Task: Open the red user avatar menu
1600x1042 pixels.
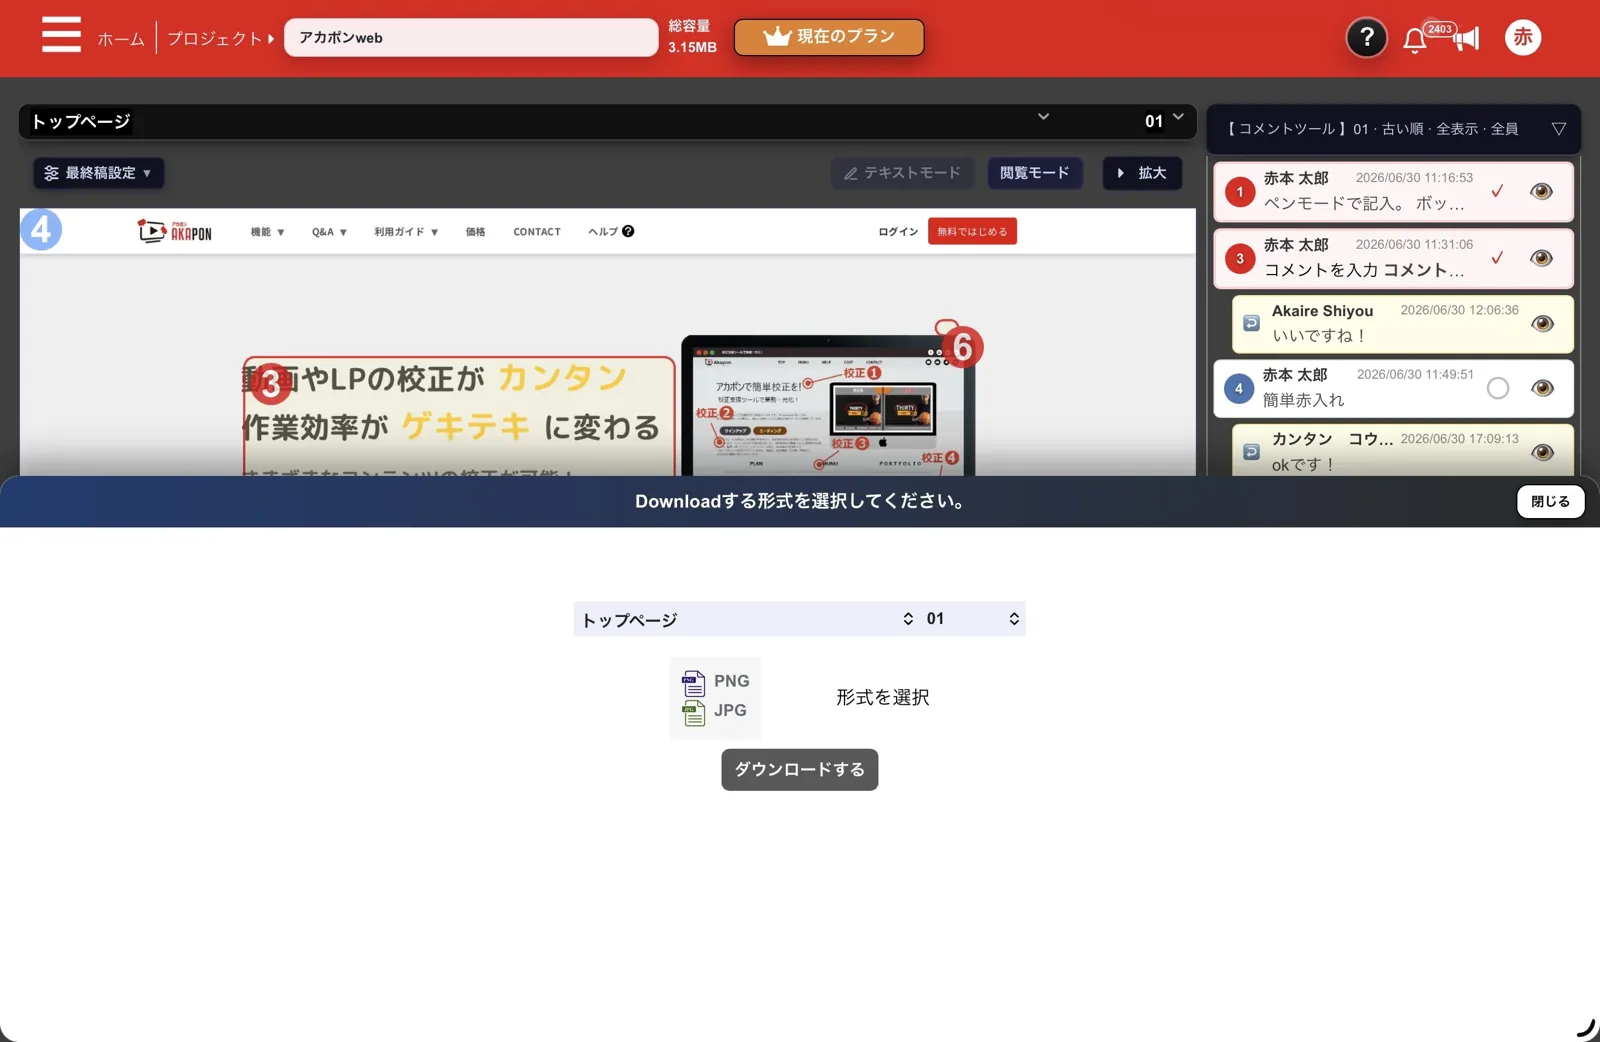Action: (1523, 38)
